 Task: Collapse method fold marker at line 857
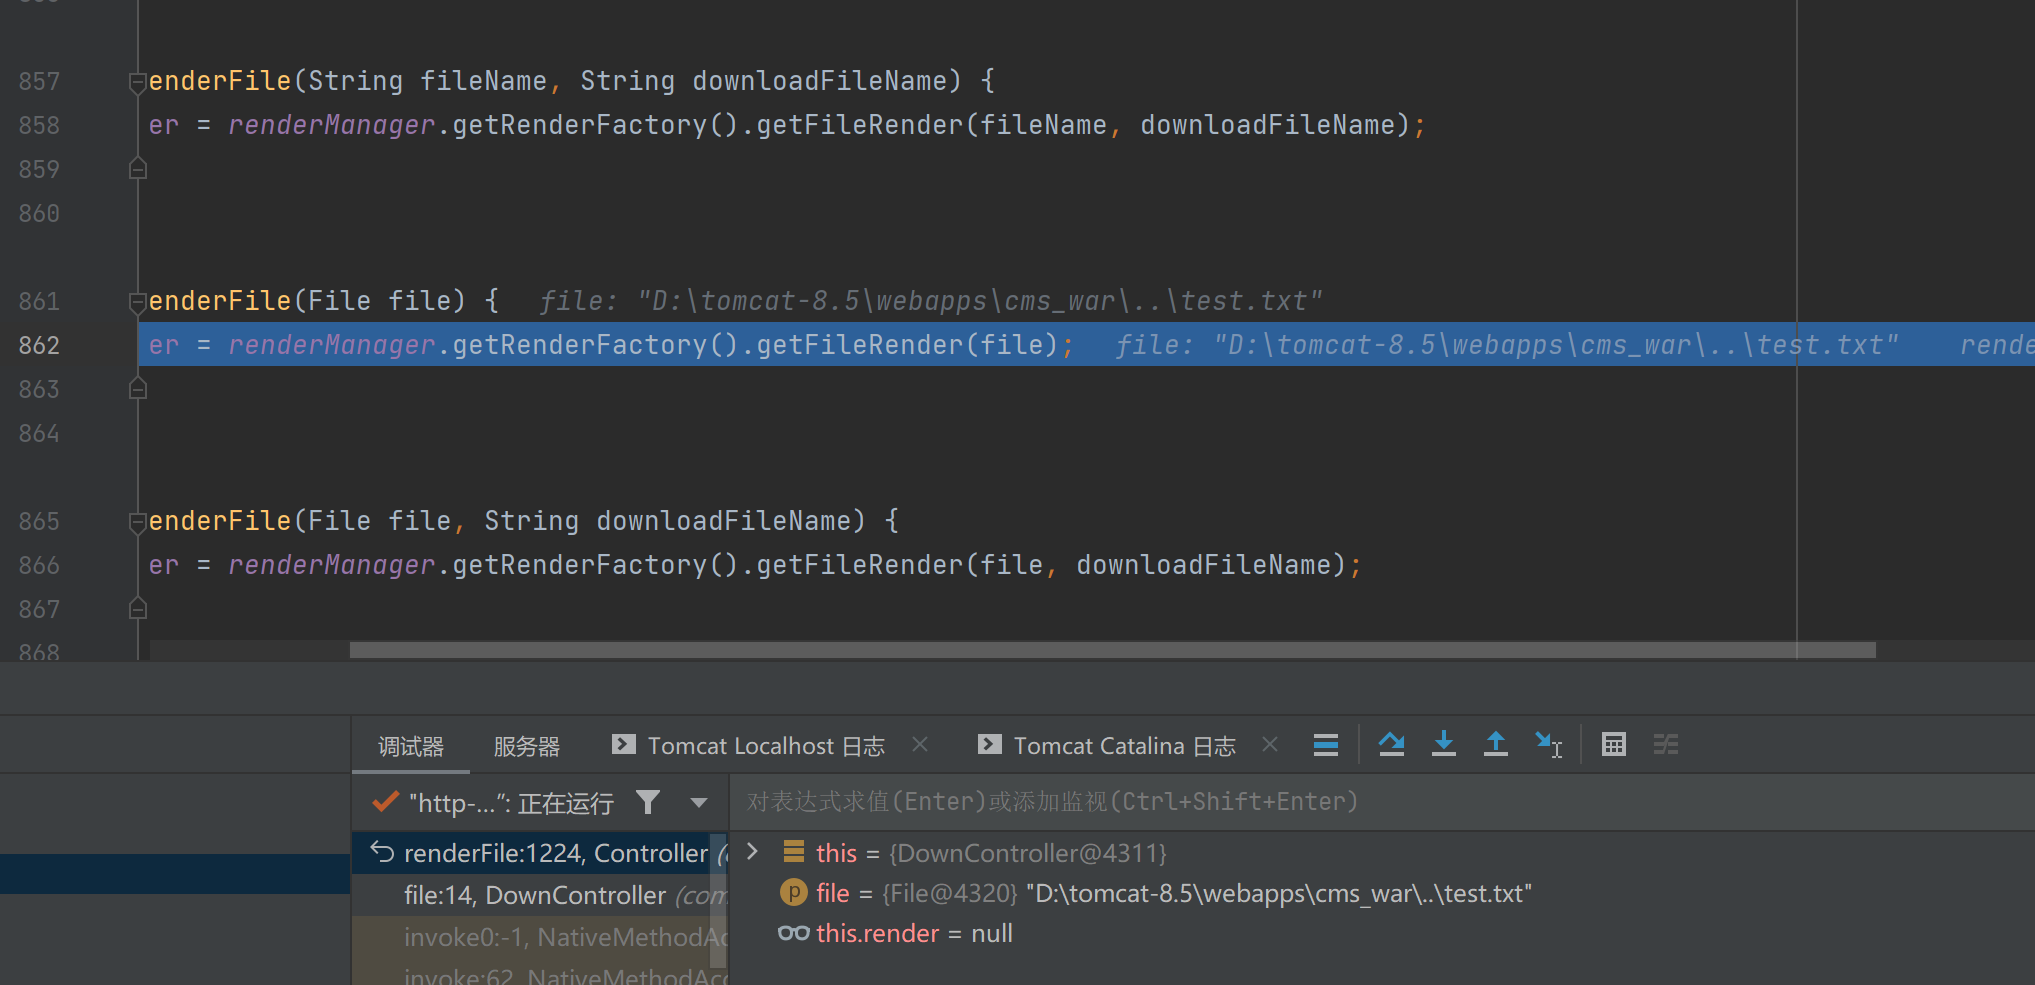tap(138, 82)
